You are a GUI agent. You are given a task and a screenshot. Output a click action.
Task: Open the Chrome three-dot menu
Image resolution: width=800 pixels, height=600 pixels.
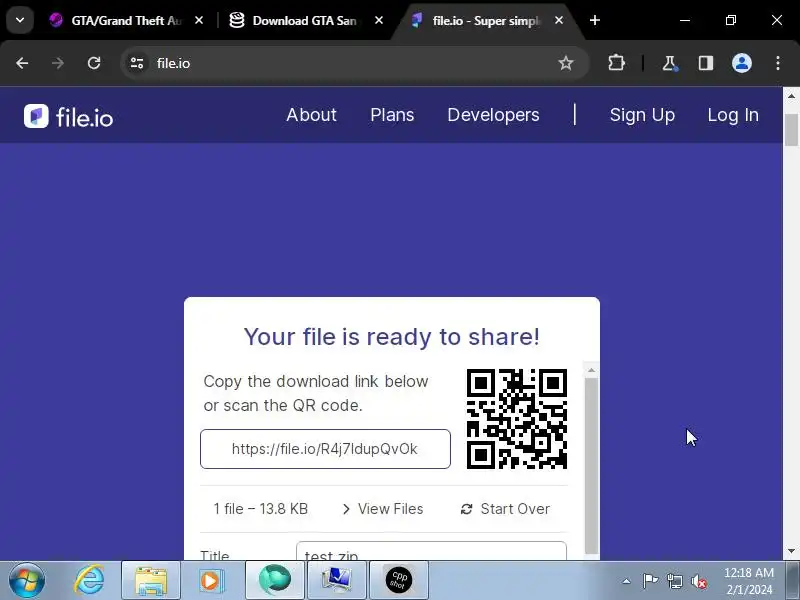tap(778, 63)
